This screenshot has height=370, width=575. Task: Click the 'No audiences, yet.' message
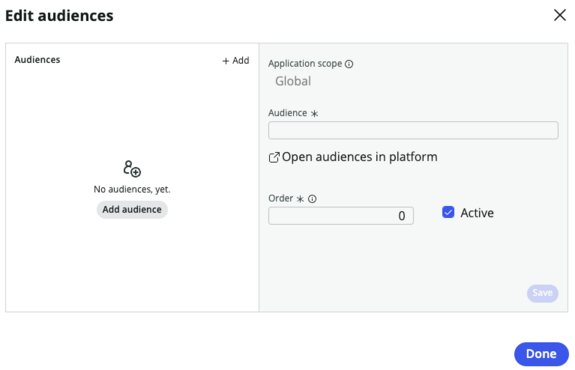[x=132, y=189]
